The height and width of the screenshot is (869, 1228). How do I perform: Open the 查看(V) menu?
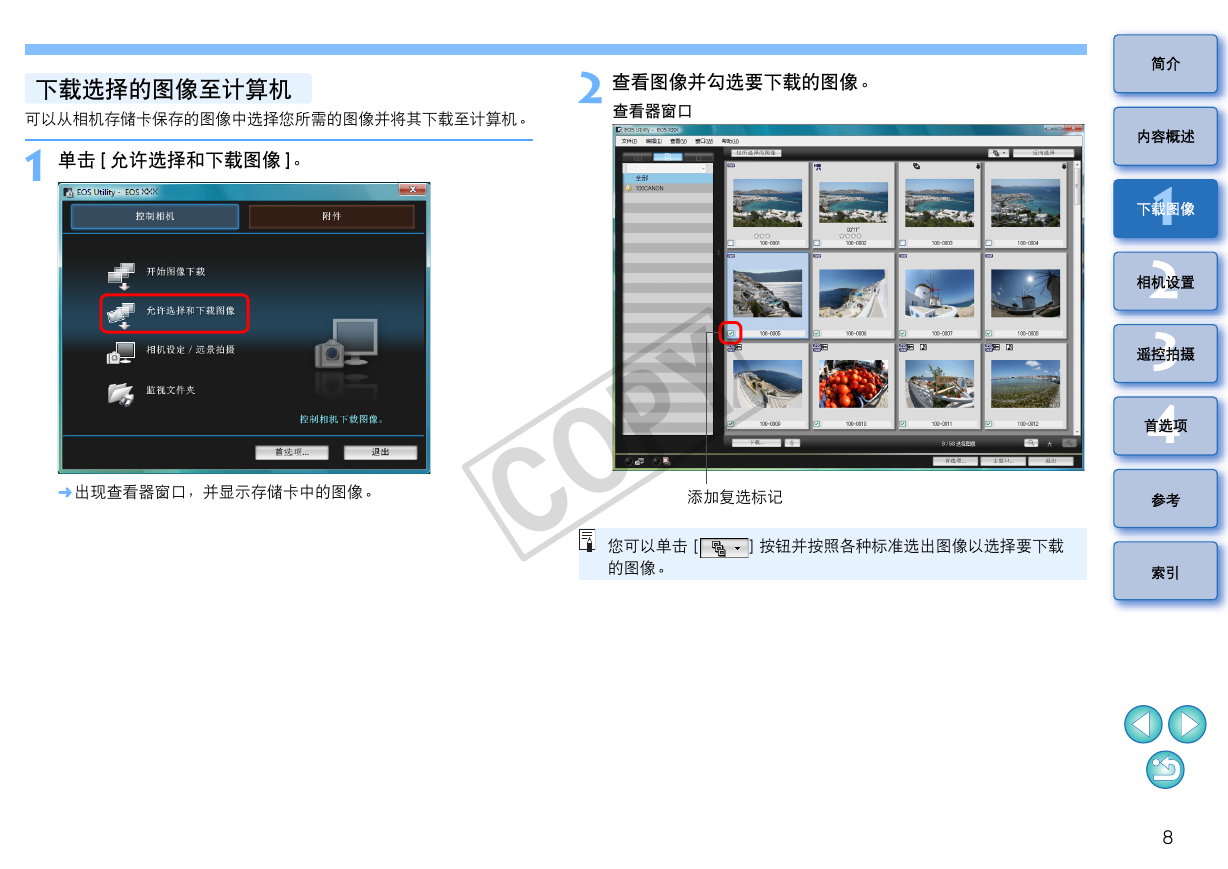coord(677,141)
